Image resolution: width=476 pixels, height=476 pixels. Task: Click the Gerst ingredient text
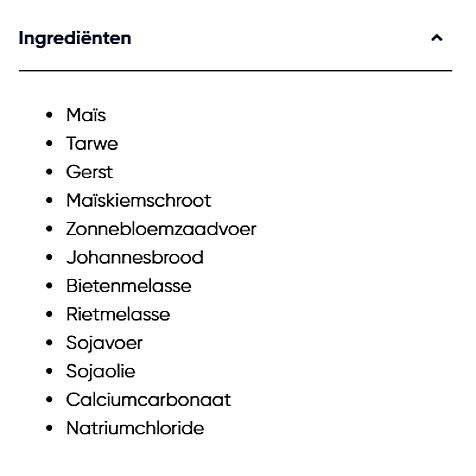[x=89, y=172]
